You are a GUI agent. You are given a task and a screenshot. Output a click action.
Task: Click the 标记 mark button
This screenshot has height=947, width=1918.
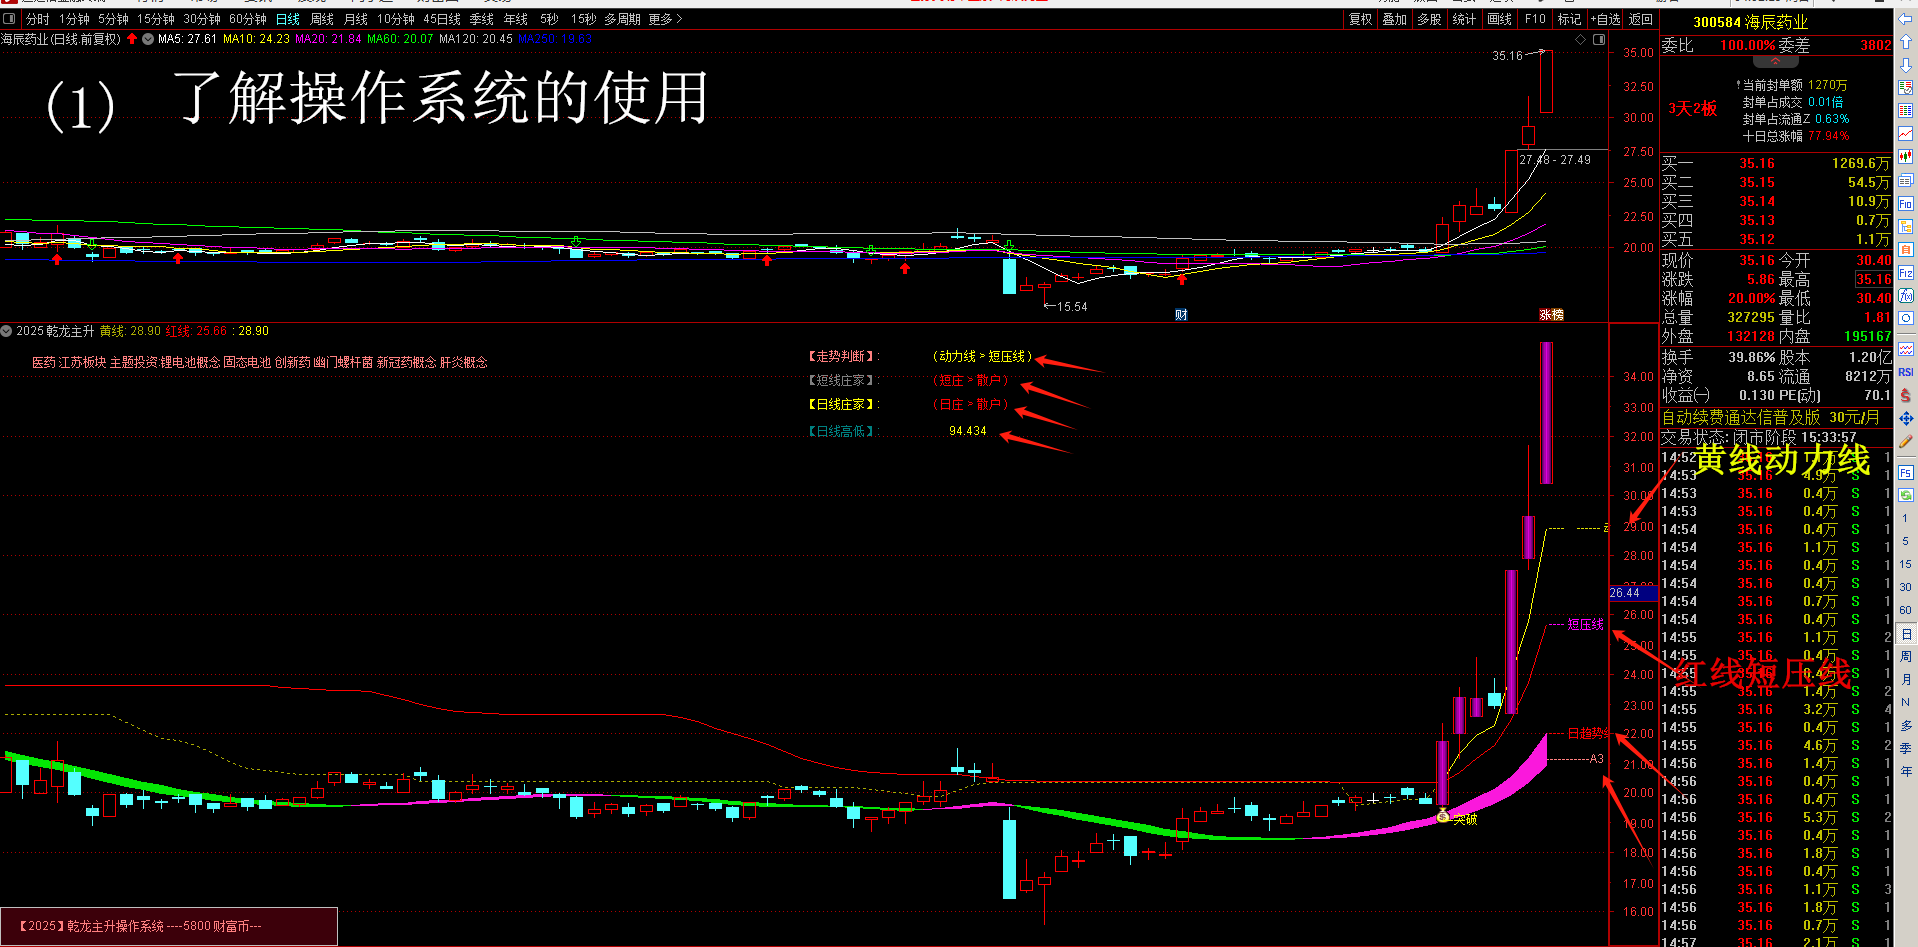tap(1570, 19)
